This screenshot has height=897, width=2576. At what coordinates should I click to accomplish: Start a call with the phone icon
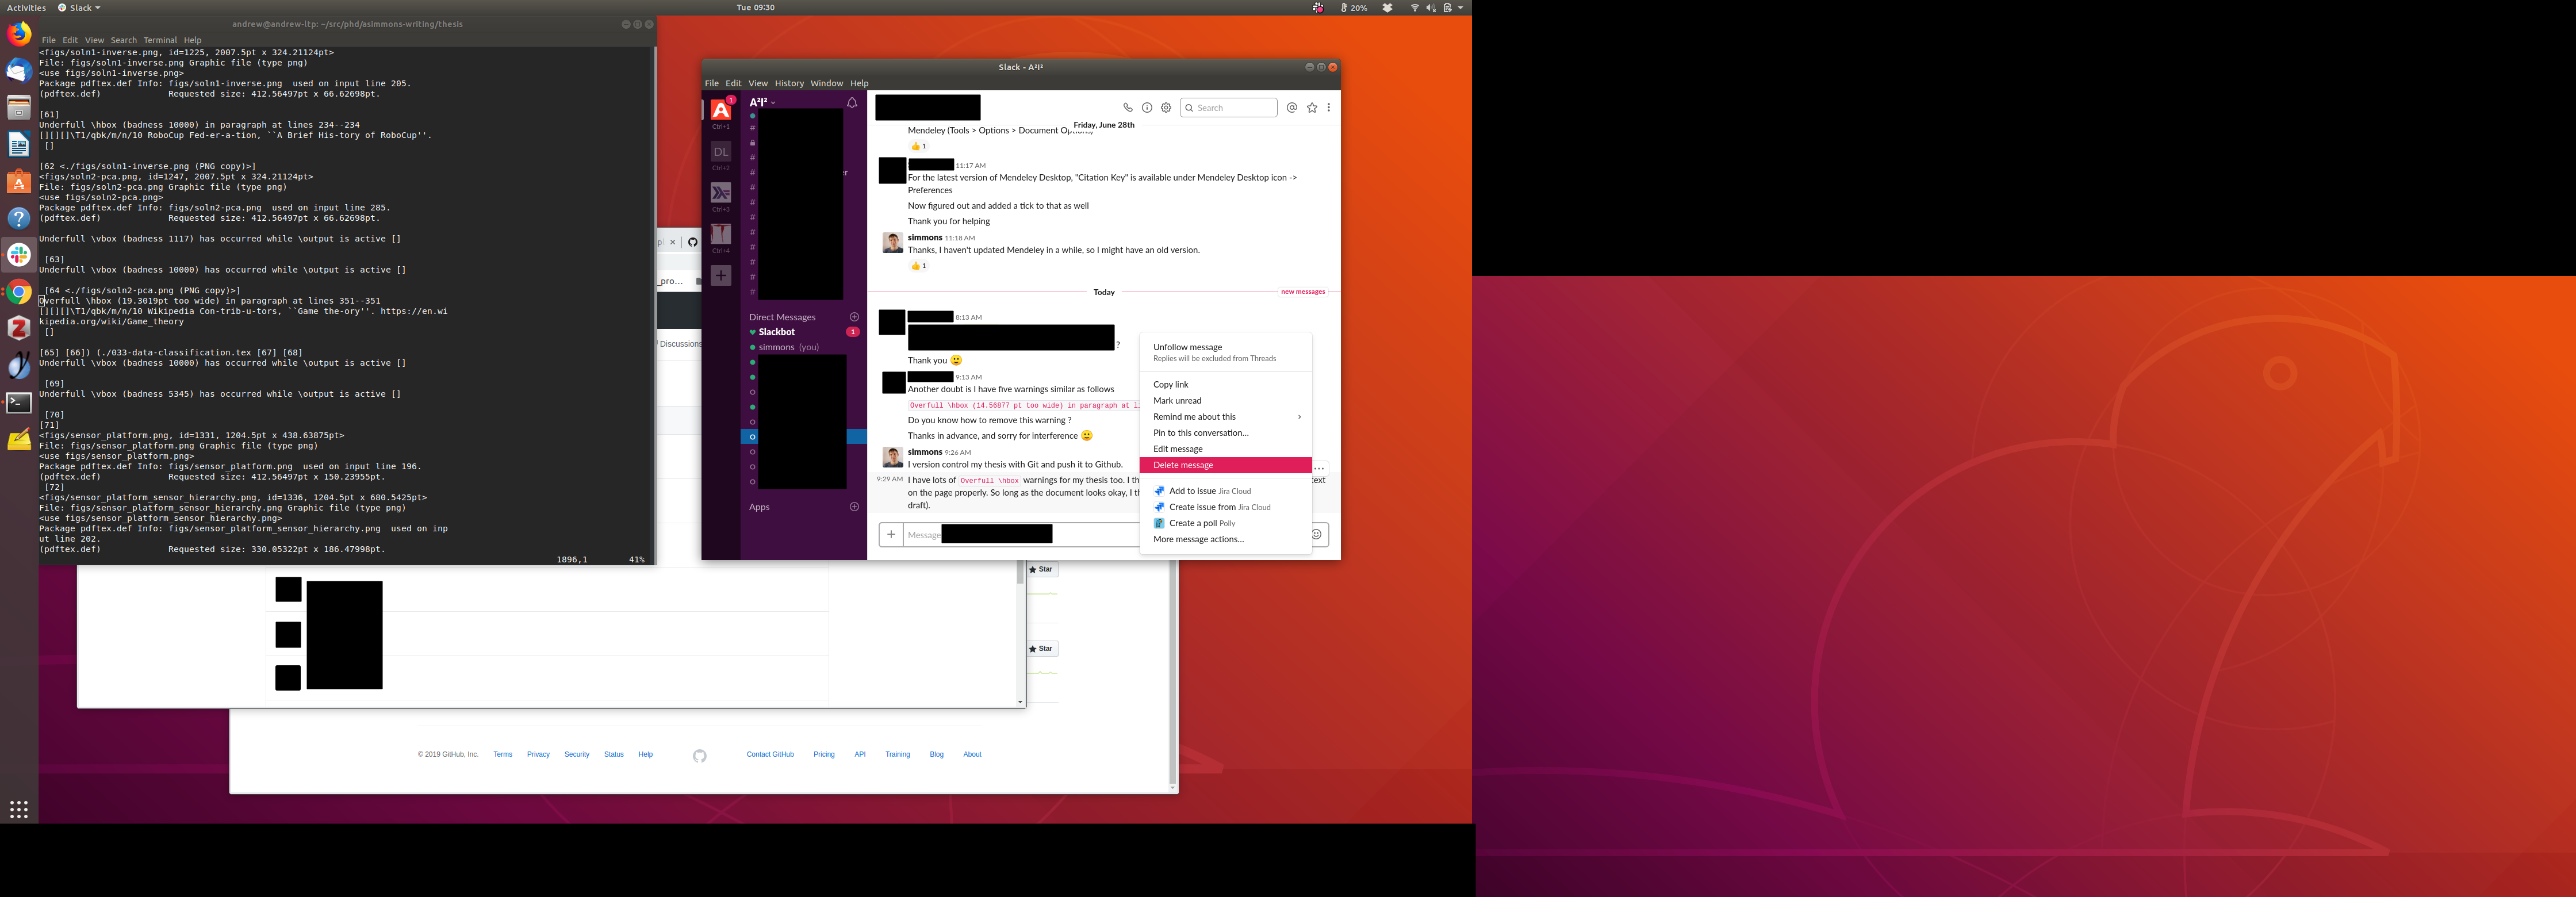1127,107
